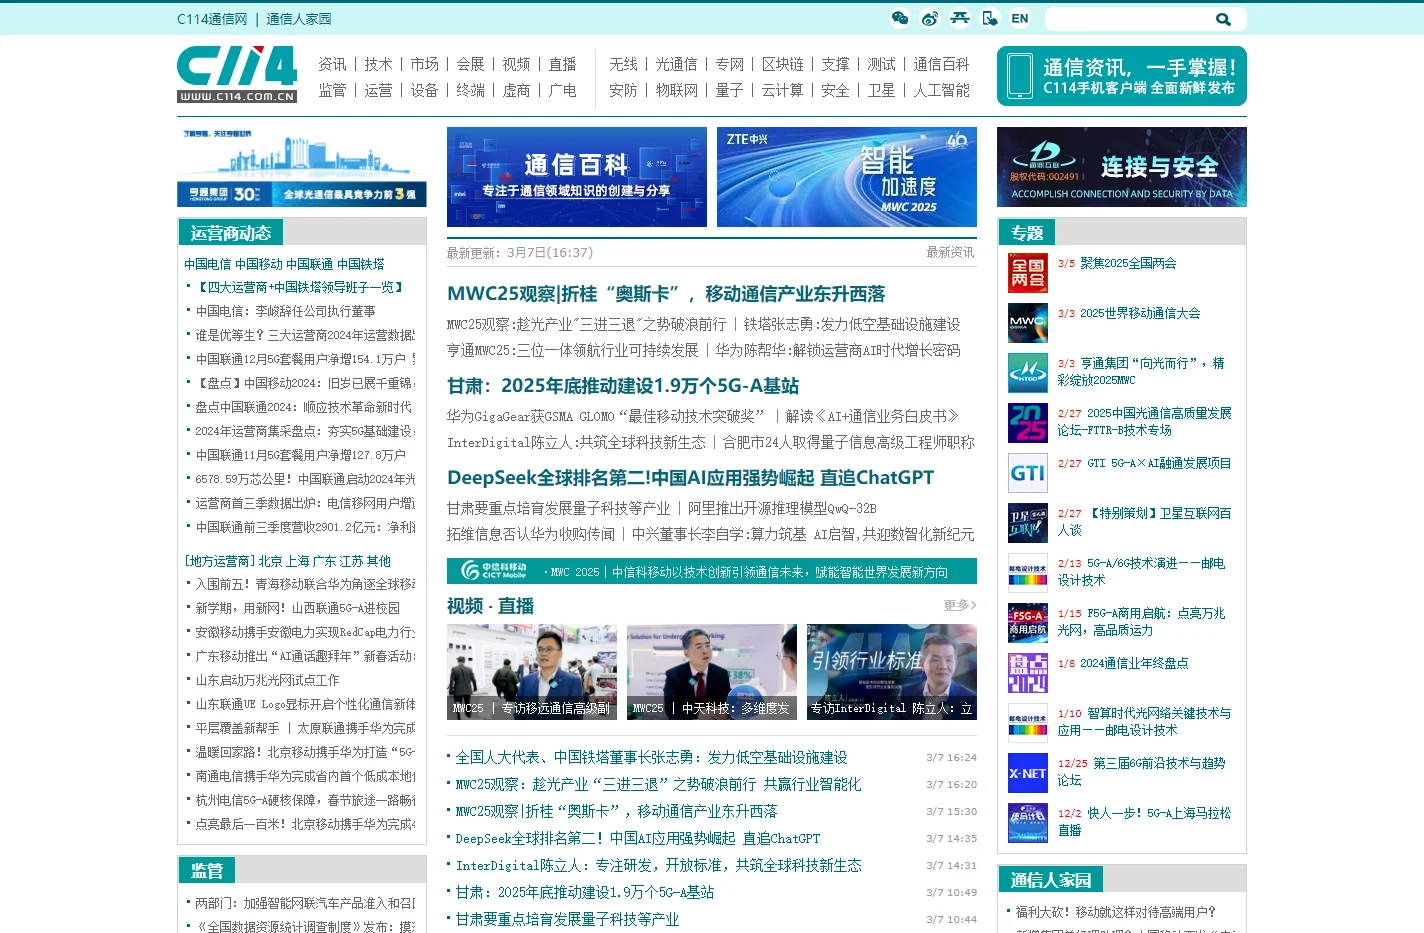Viewport: 1424px width, 933px height.
Task: Go to 技术 in the navigation
Action: tap(378, 64)
